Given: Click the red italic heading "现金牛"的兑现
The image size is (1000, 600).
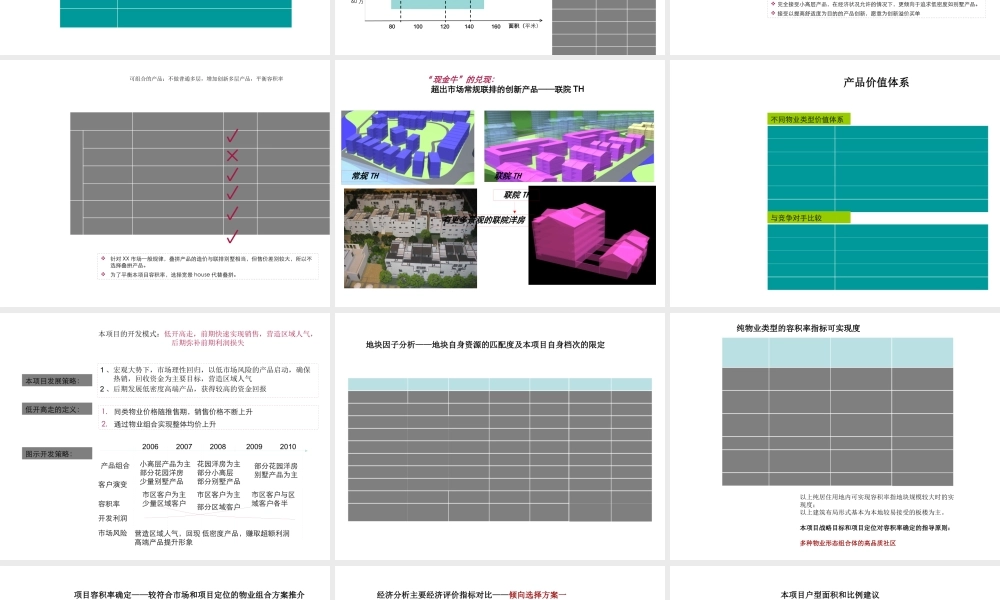Looking at the screenshot, I should (461, 79).
